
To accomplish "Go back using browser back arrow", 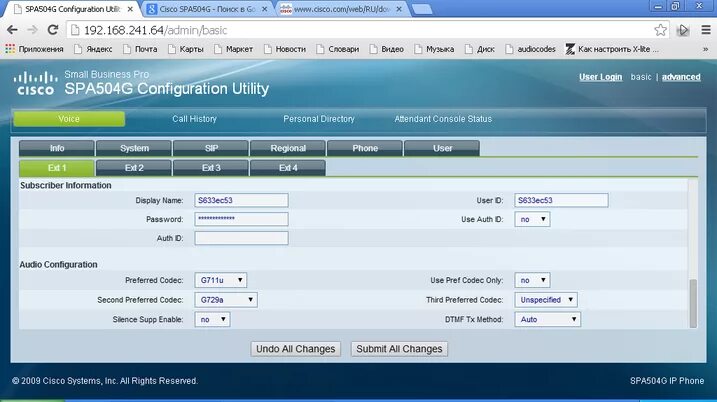I will click(12, 30).
